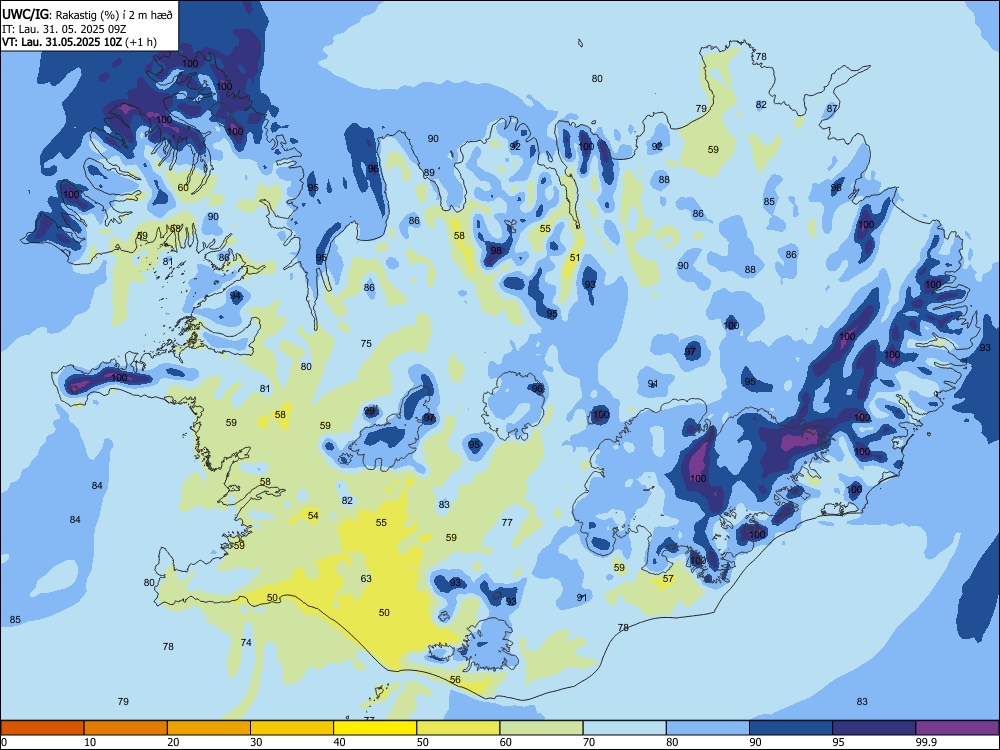Image resolution: width=1000 pixels, height=750 pixels.
Task: Click the legend label '95' under the color bar
Action: (x=837, y=742)
